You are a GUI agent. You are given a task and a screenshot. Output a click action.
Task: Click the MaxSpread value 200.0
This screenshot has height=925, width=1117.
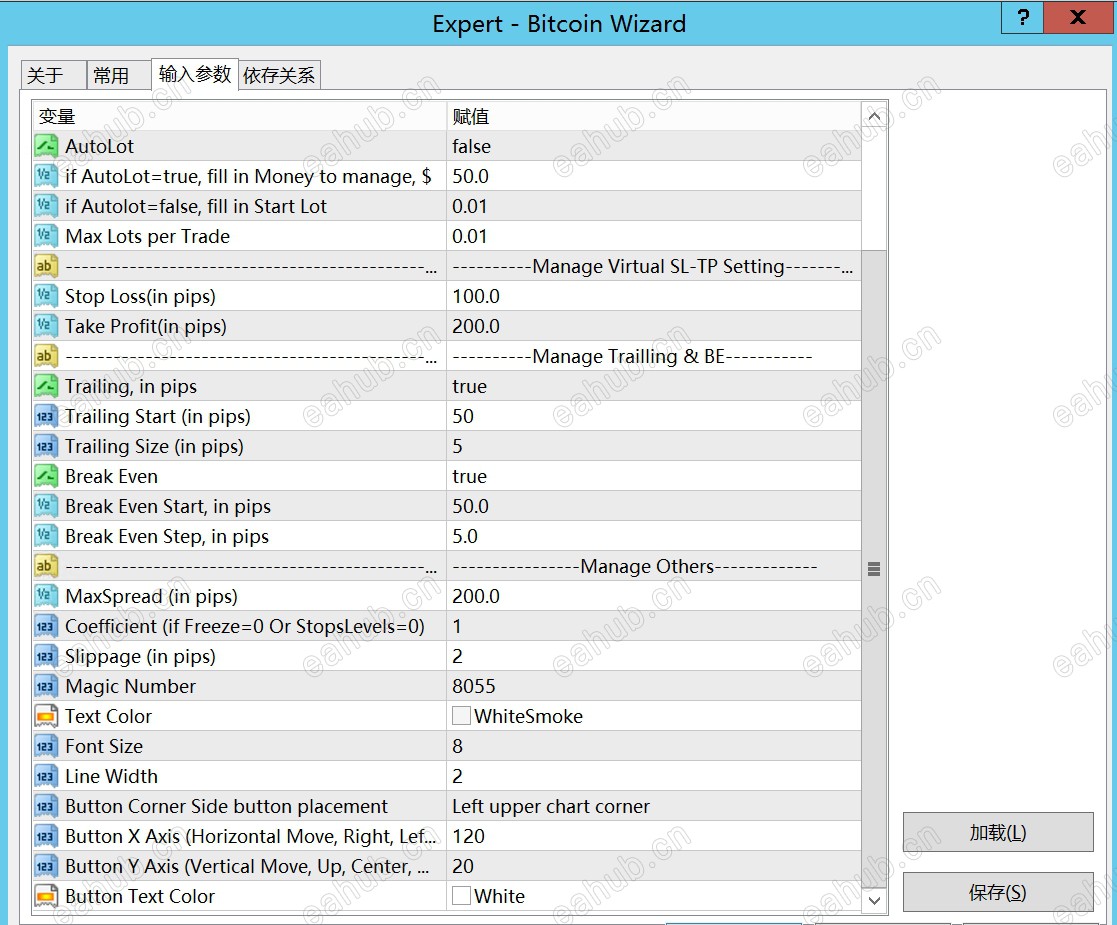click(x=476, y=596)
